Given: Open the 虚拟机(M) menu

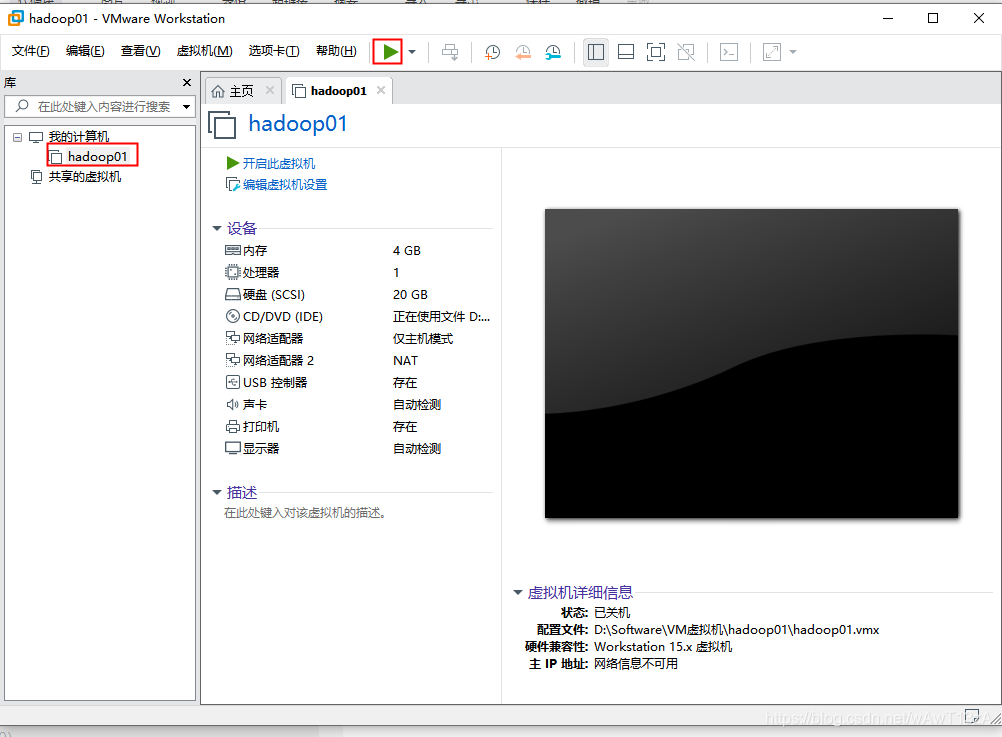Looking at the screenshot, I should pos(203,51).
